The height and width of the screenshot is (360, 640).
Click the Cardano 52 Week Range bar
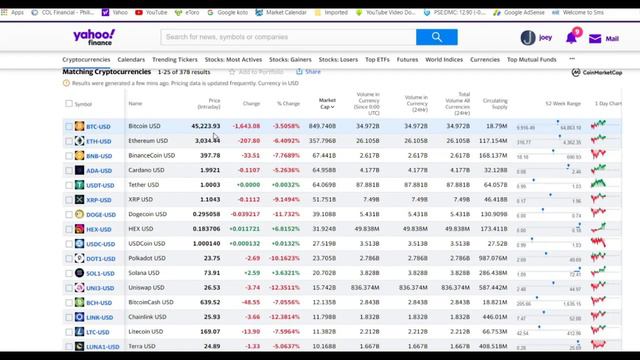(x=549, y=169)
